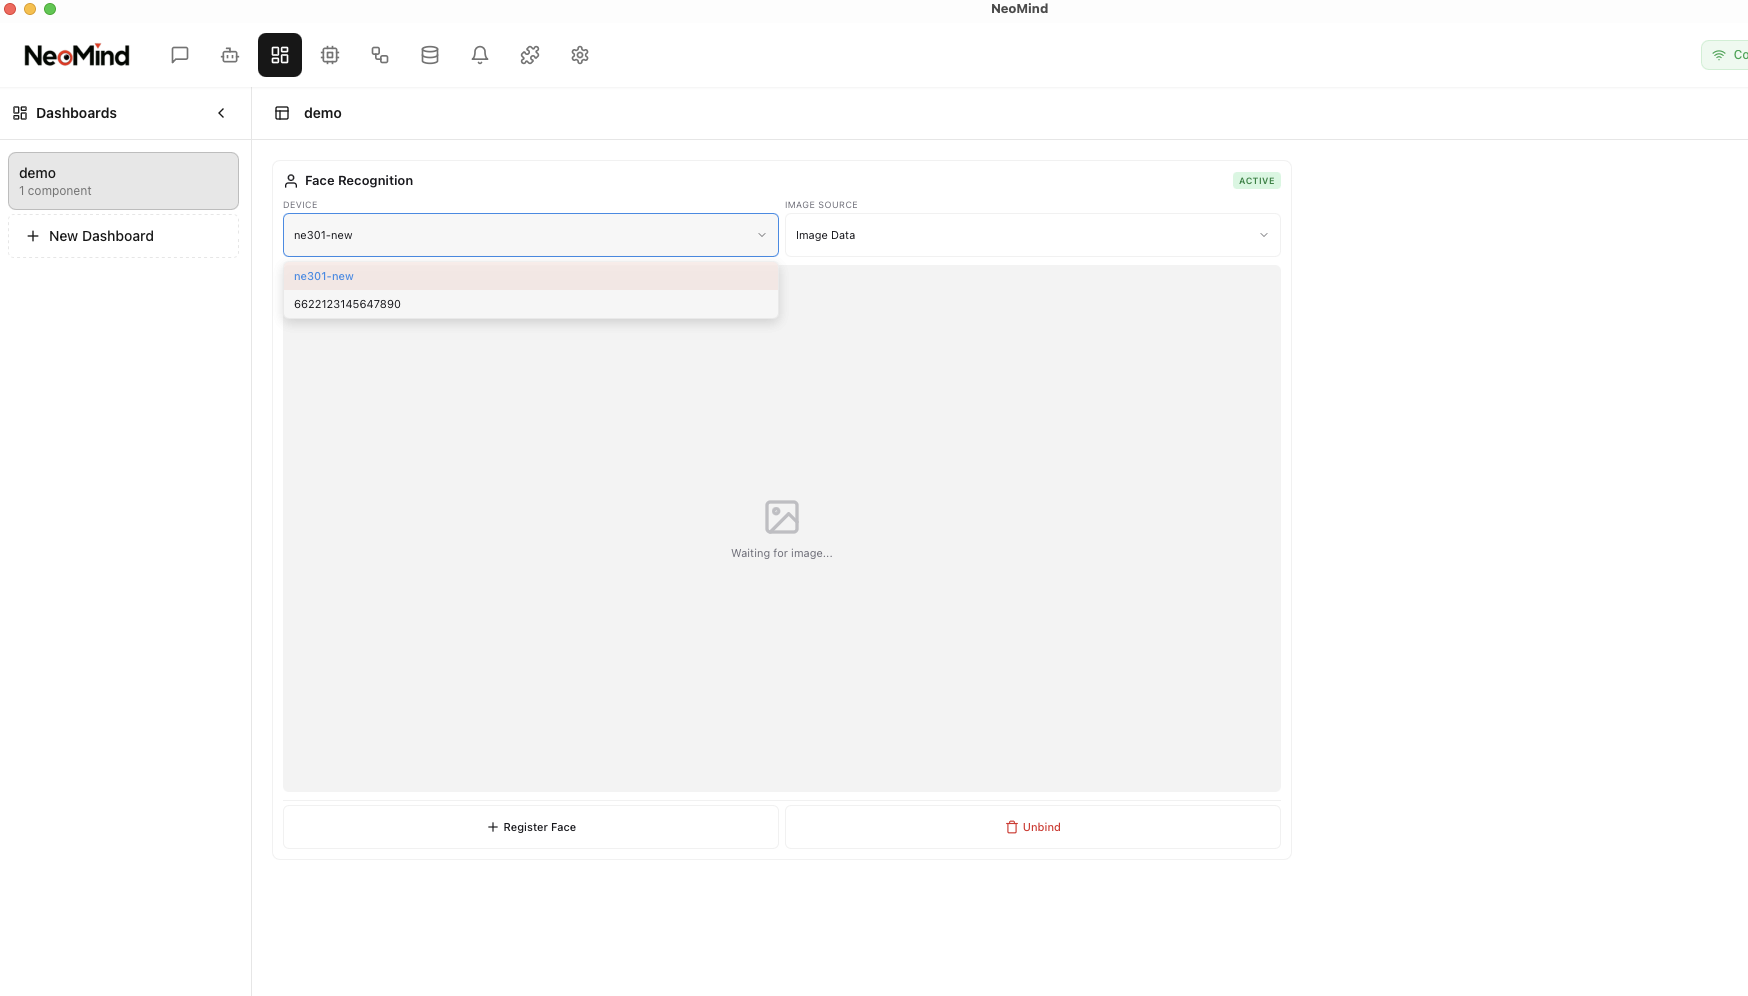Open the extensions puzzle piece icon
1748x996 pixels.
(530, 55)
